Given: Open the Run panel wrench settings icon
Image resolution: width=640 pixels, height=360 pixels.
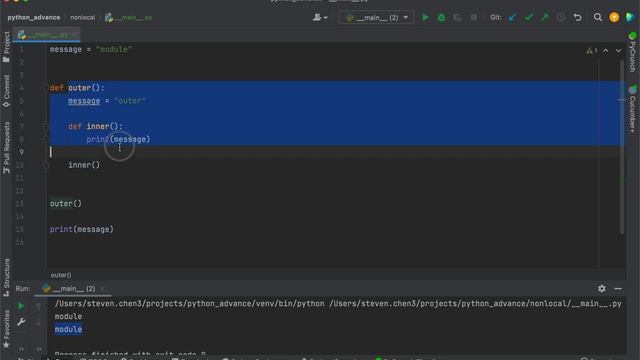Looking at the screenshot, I should point(21,322).
